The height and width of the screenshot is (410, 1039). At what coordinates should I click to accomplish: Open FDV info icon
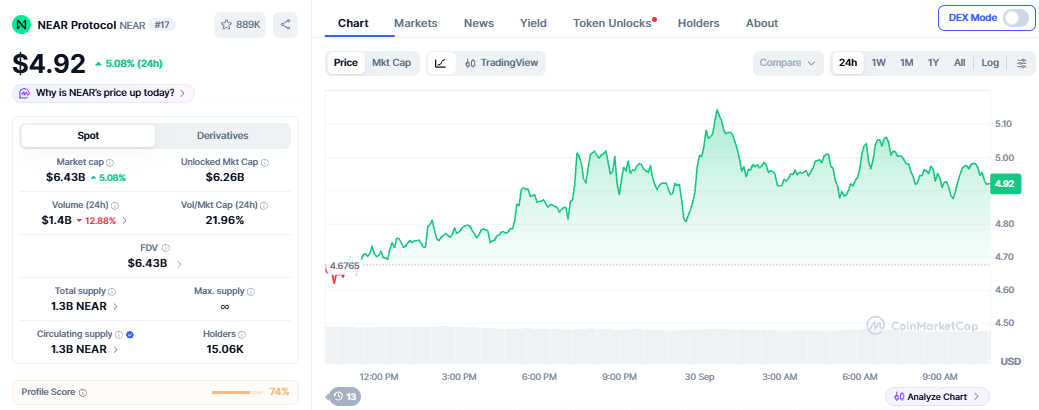tap(166, 248)
